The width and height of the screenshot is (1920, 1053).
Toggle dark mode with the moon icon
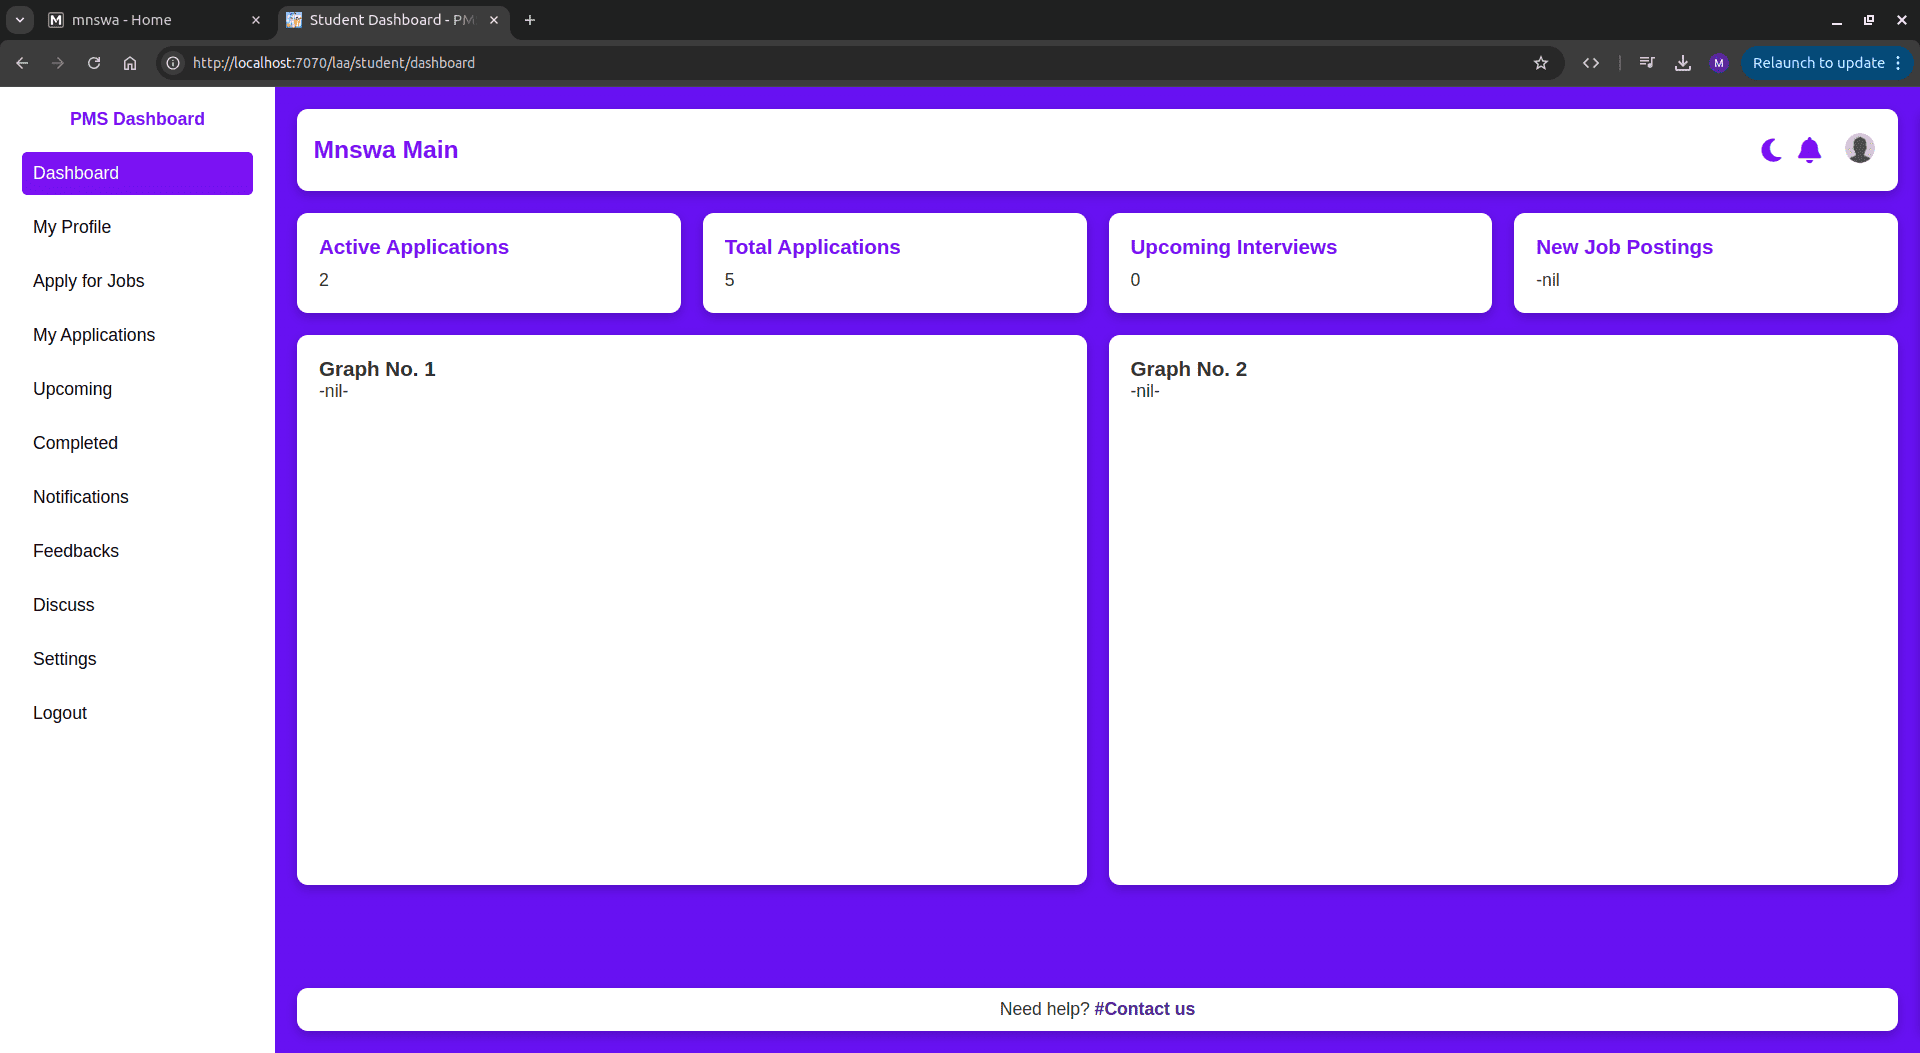click(x=1771, y=150)
